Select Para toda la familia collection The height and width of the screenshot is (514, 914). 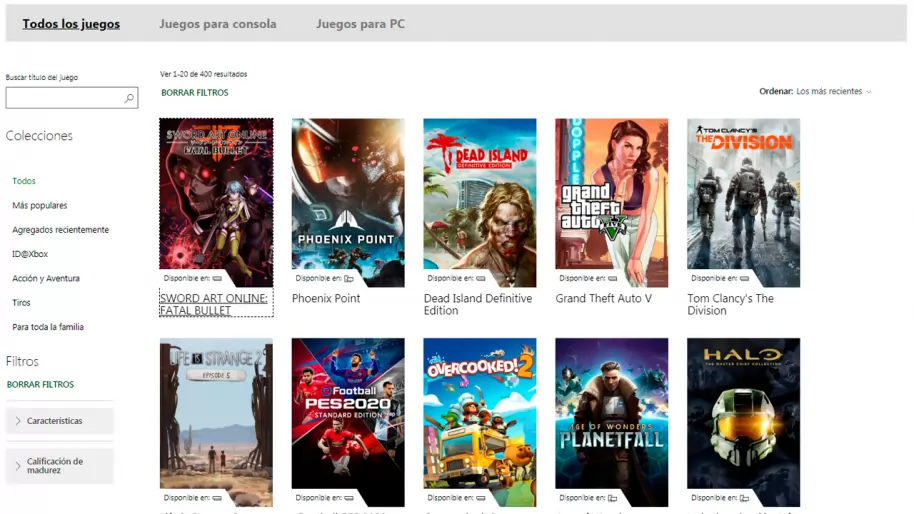point(48,327)
